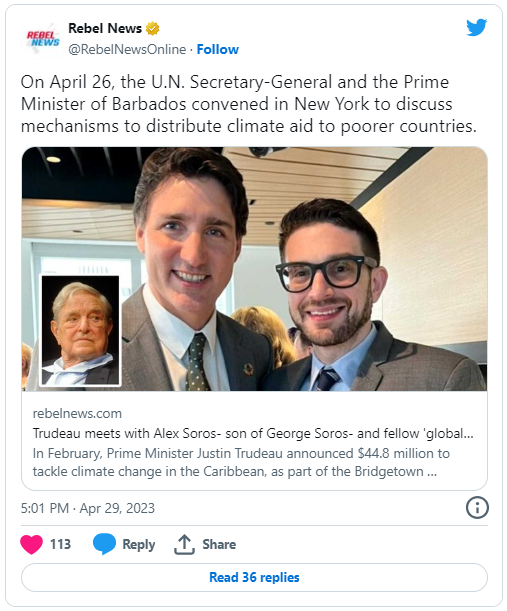Click the article description about $44.8 million
This screenshot has height=611, width=507.
pos(241,463)
